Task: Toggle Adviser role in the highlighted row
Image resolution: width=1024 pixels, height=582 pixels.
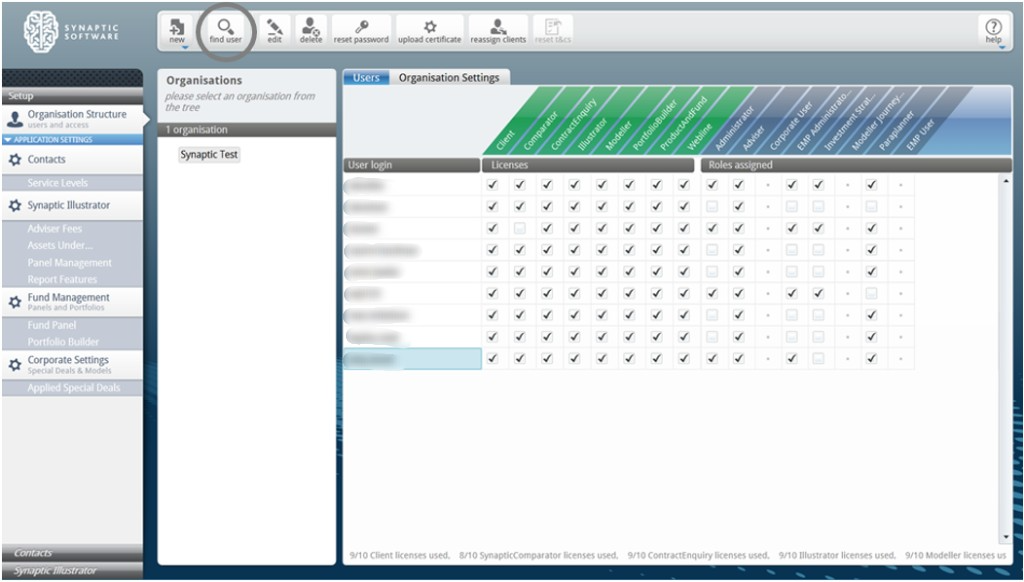Action: pos(739,358)
